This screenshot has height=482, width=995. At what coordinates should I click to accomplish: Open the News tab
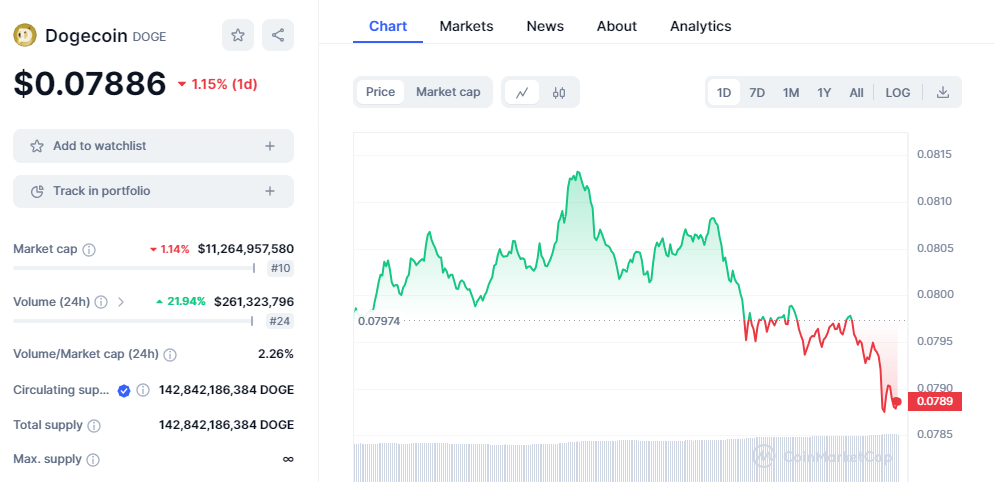(545, 26)
